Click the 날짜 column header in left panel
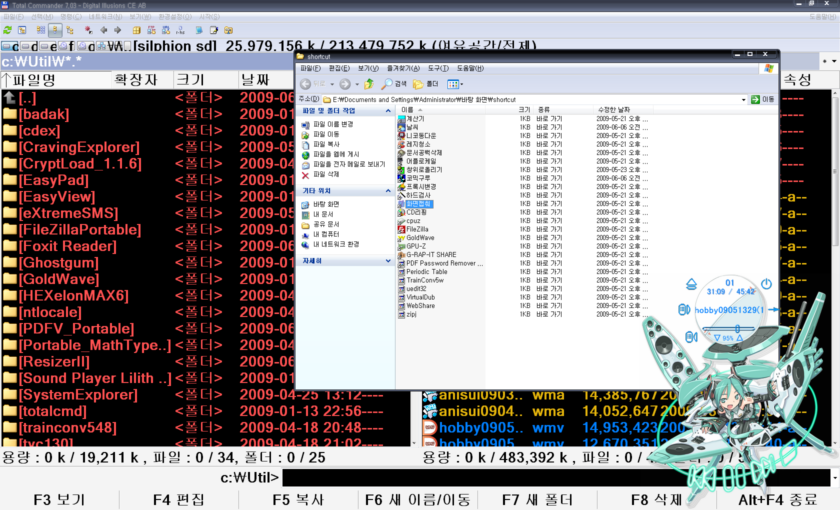840x510 pixels. pyautogui.click(x=266, y=80)
